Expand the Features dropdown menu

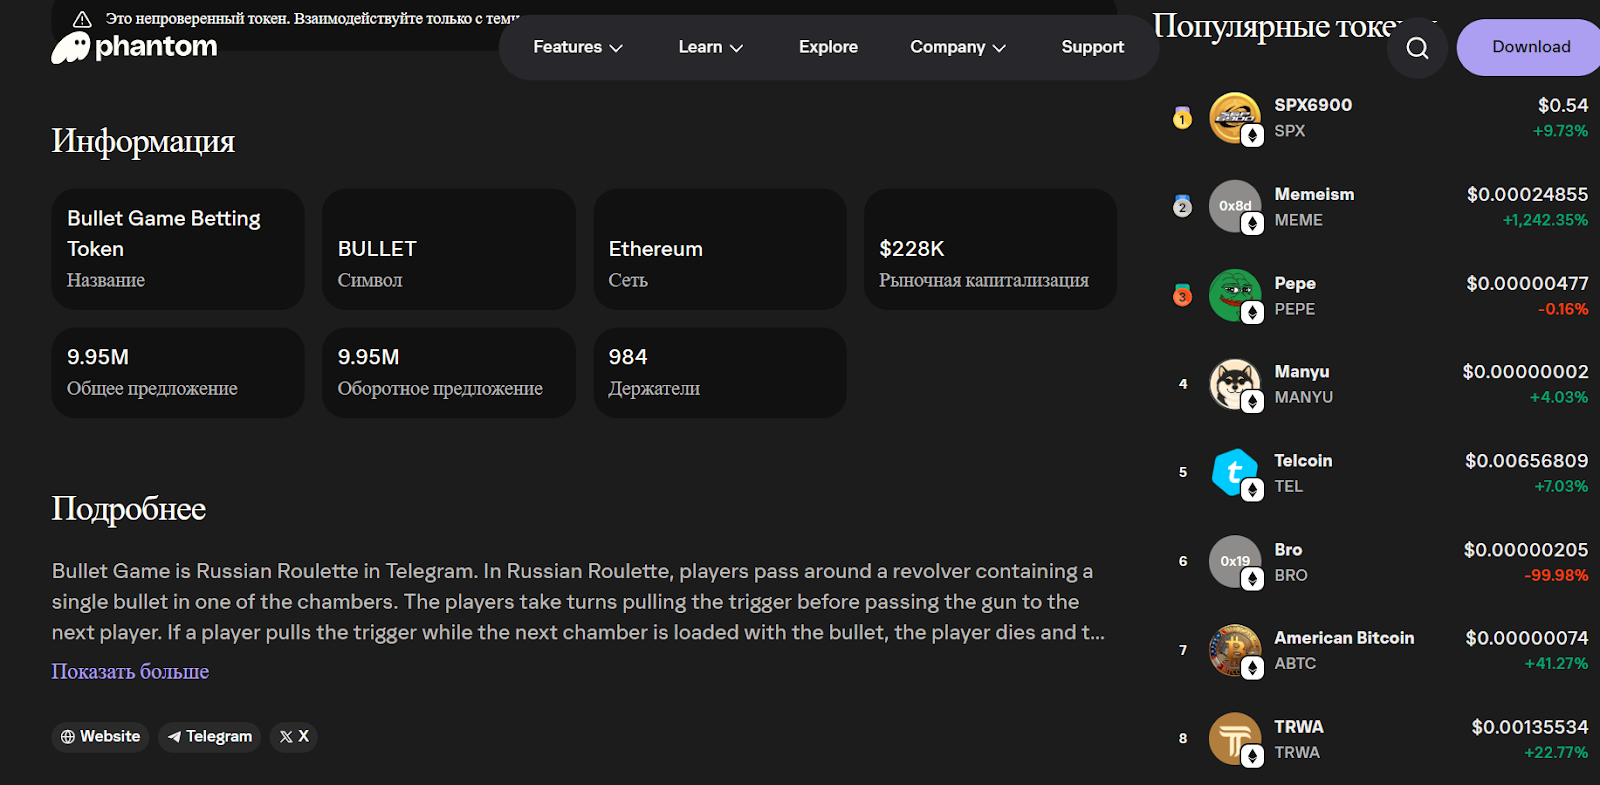(x=577, y=47)
